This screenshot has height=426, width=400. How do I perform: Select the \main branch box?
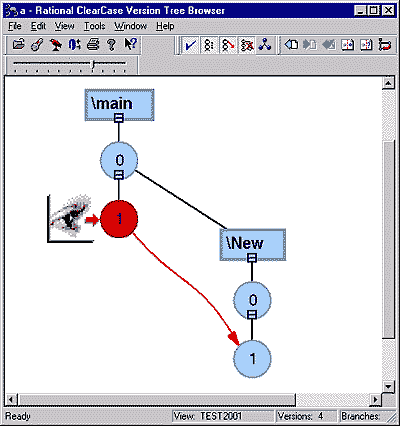tap(119, 104)
